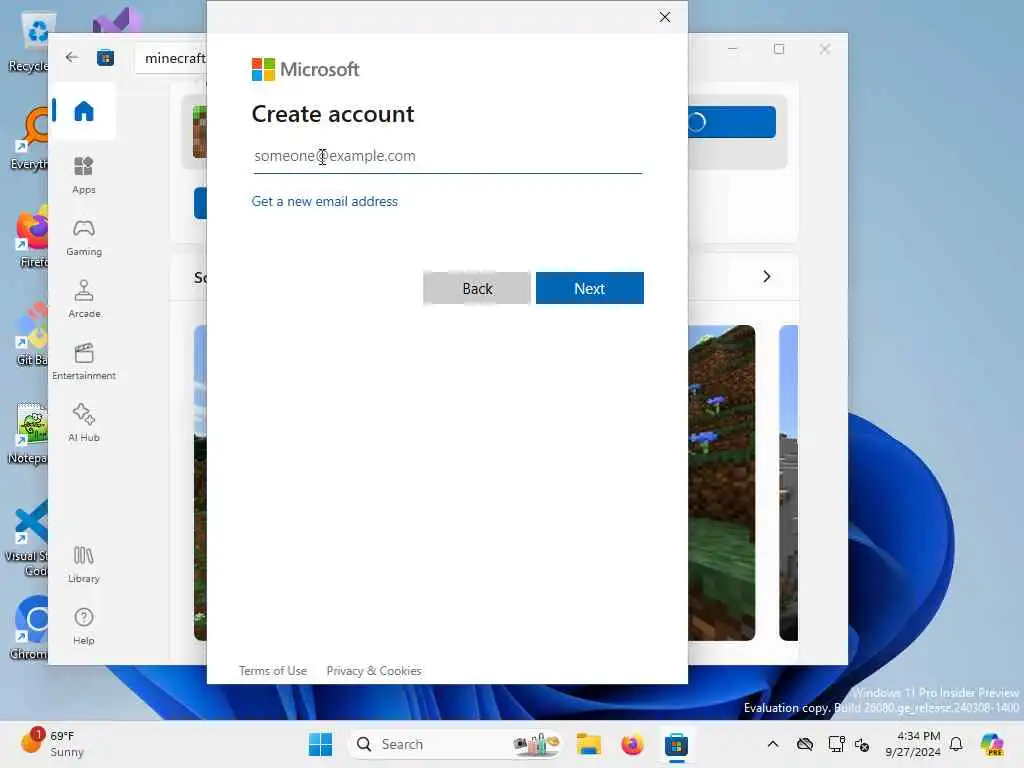Open Terms of Use link
Viewport: 1024px width, 768px height.
[x=273, y=671]
